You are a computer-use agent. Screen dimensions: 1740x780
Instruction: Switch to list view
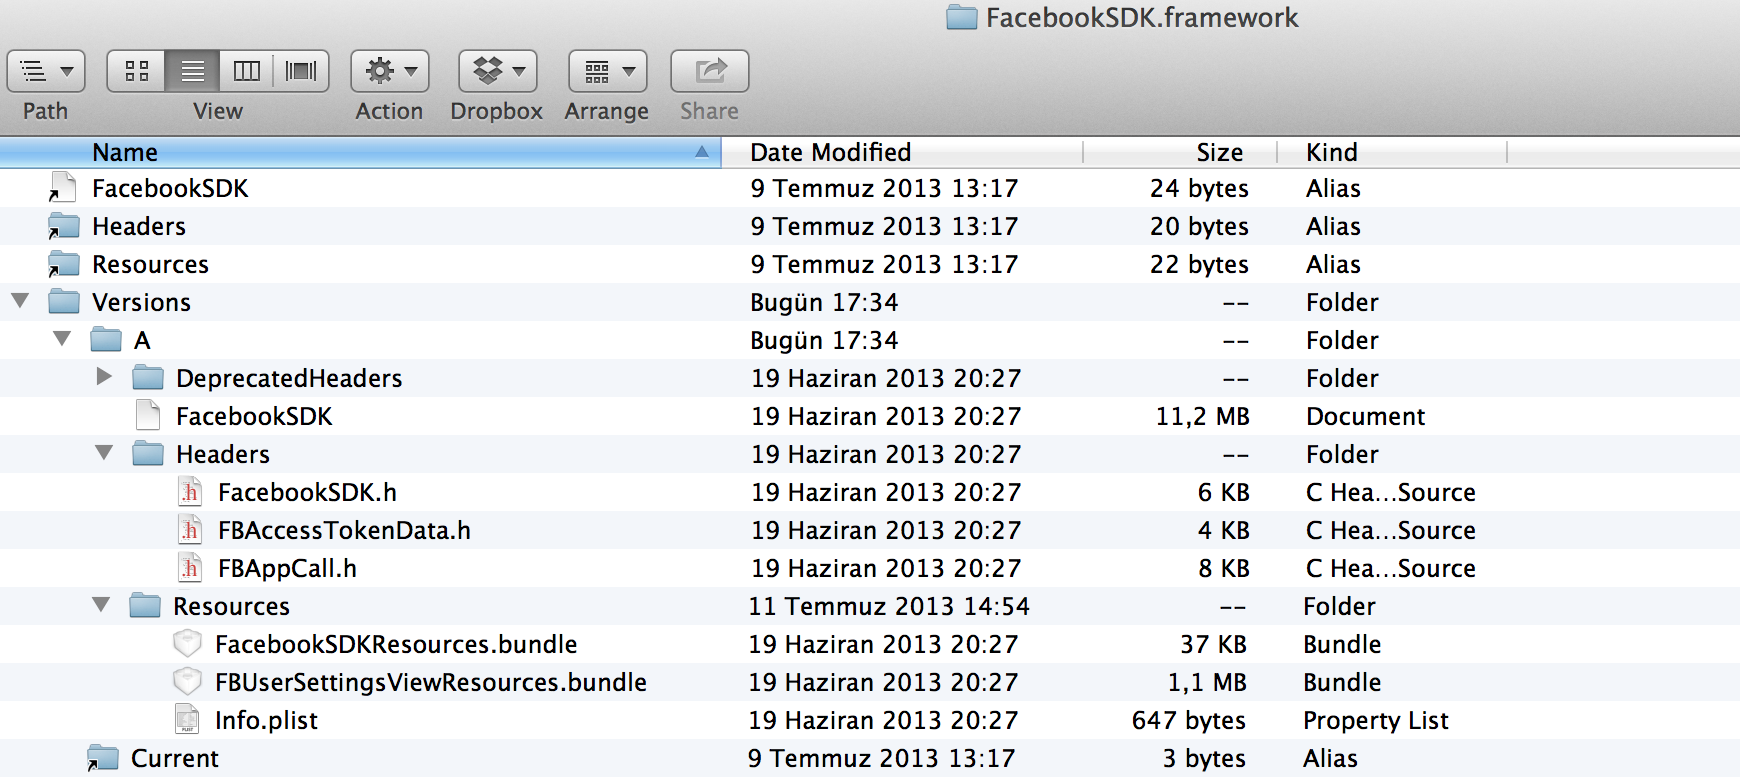click(193, 71)
